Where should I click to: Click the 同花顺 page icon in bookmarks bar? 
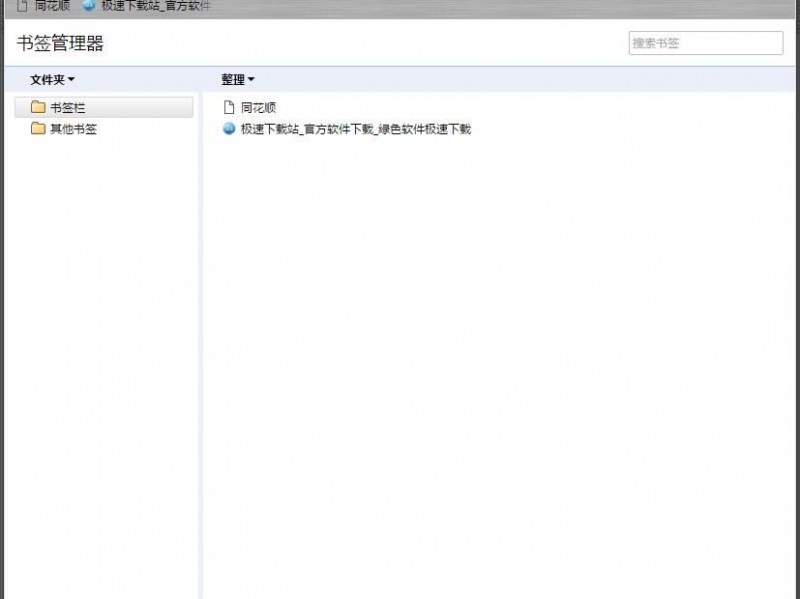point(22,5)
